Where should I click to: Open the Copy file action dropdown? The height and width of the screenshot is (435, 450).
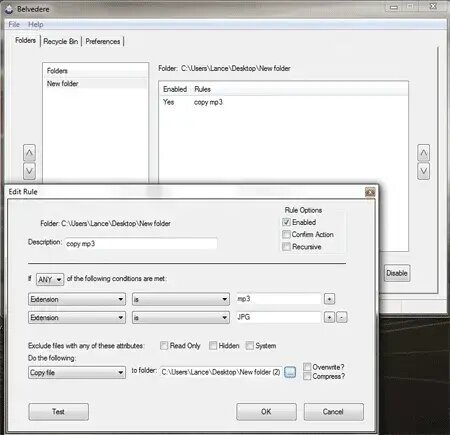coord(77,372)
